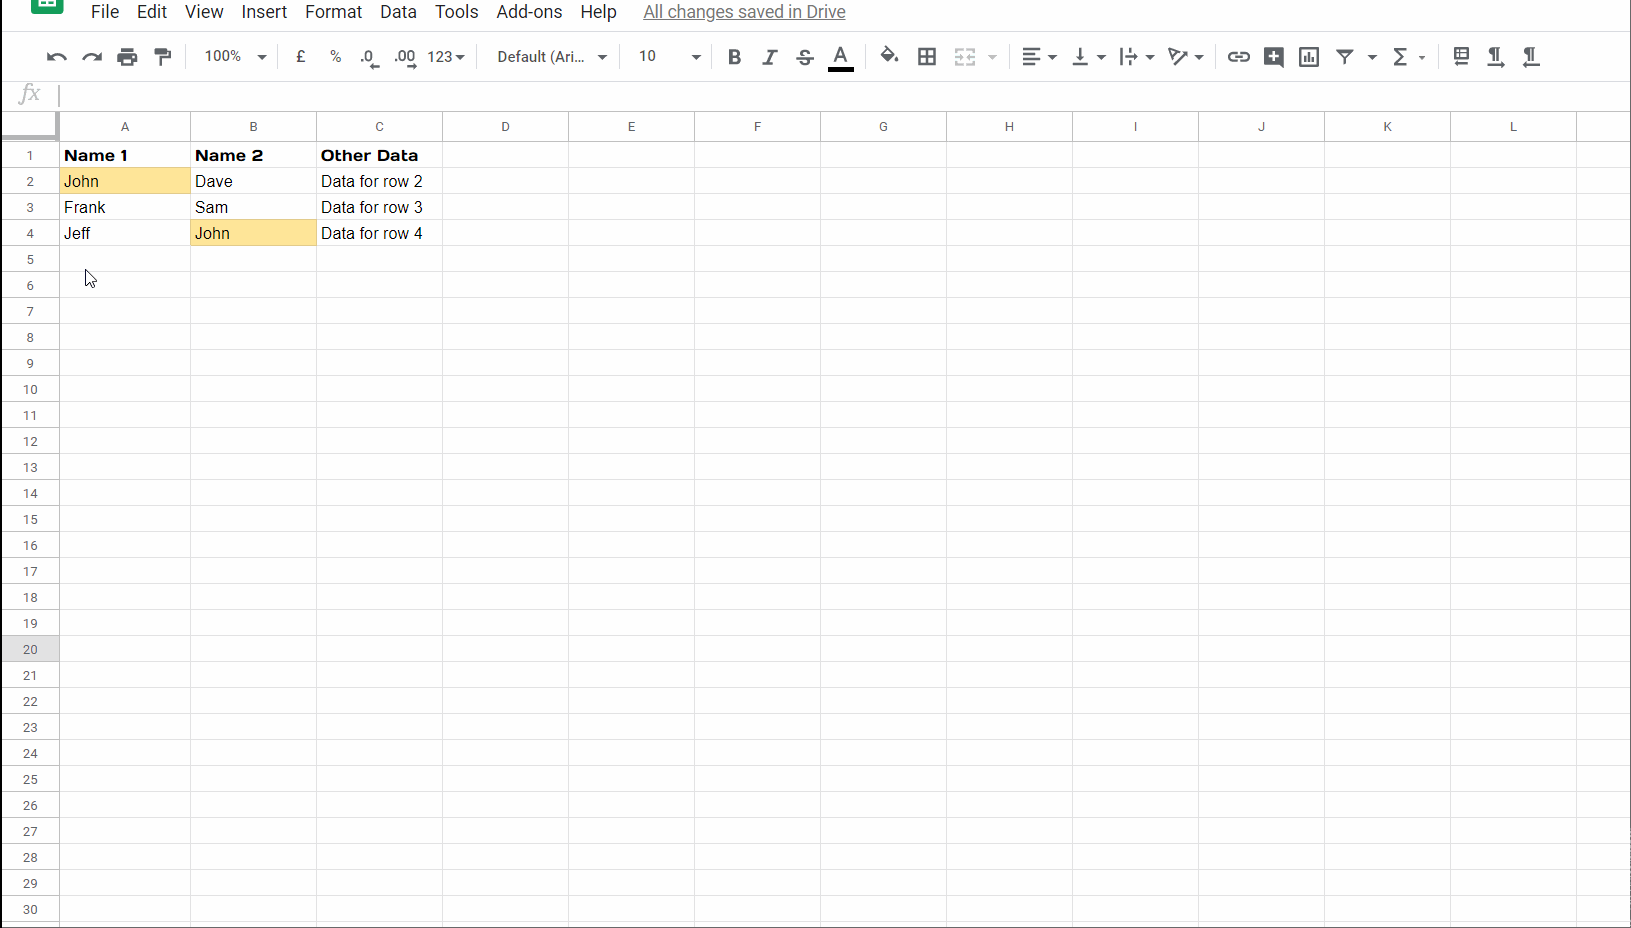This screenshot has width=1631, height=928.
Task: Open the Format menu
Action: (333, 12)
